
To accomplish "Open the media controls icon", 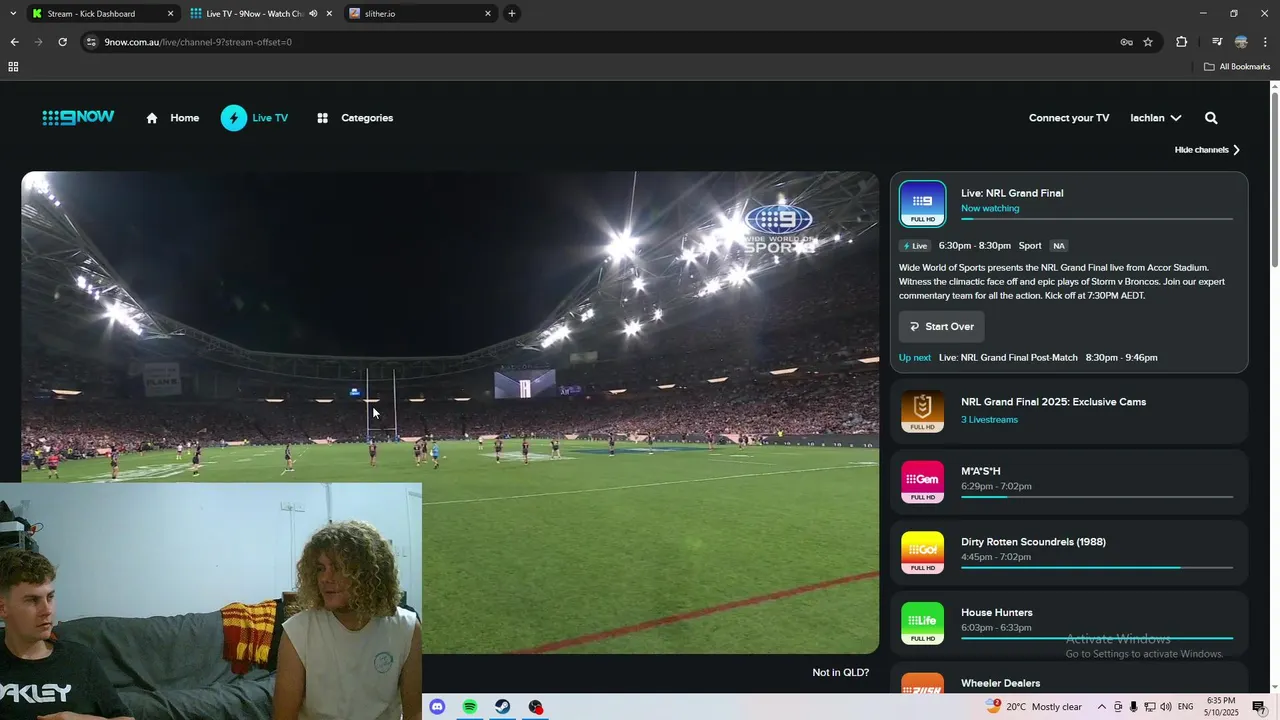I will pos(1217,42).
